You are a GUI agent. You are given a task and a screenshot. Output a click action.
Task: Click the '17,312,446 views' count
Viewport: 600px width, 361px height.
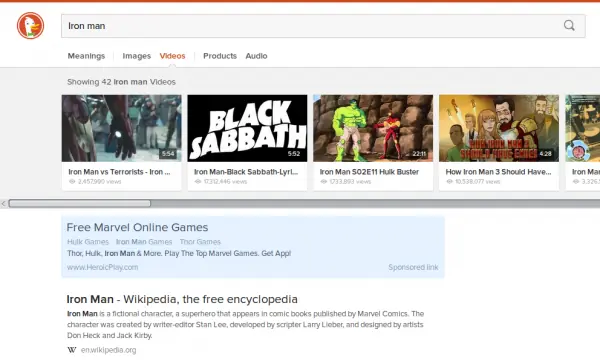coord(225,181)
